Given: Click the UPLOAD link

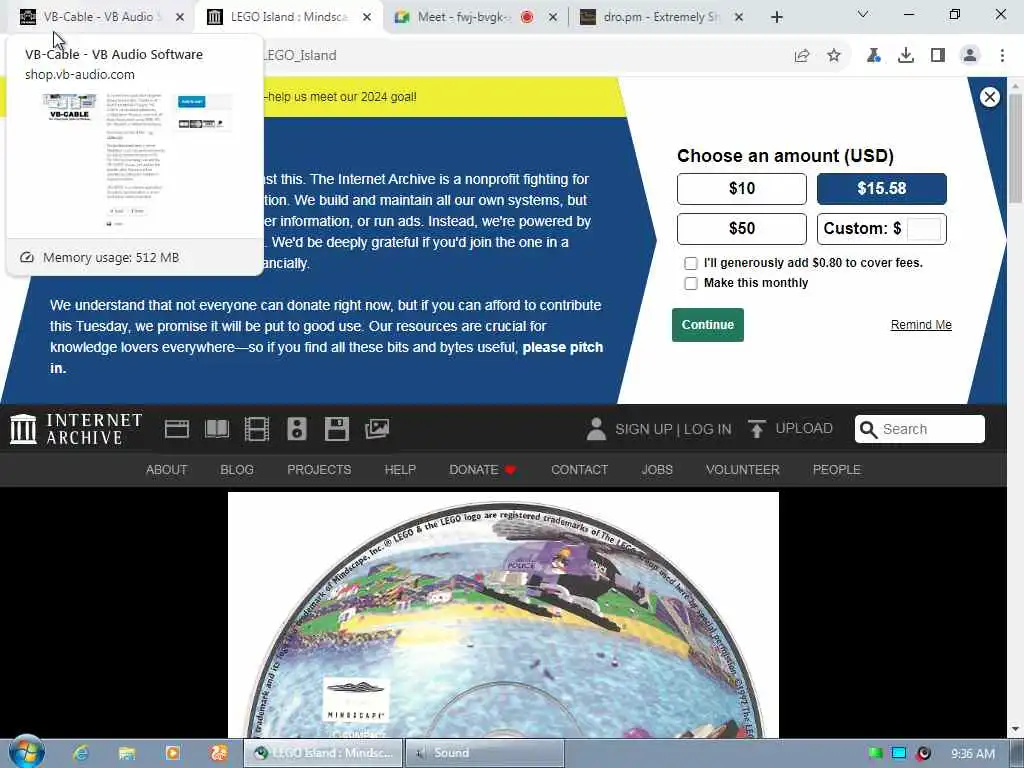Looking at the screenshot, I should click(x=804, y=428).
